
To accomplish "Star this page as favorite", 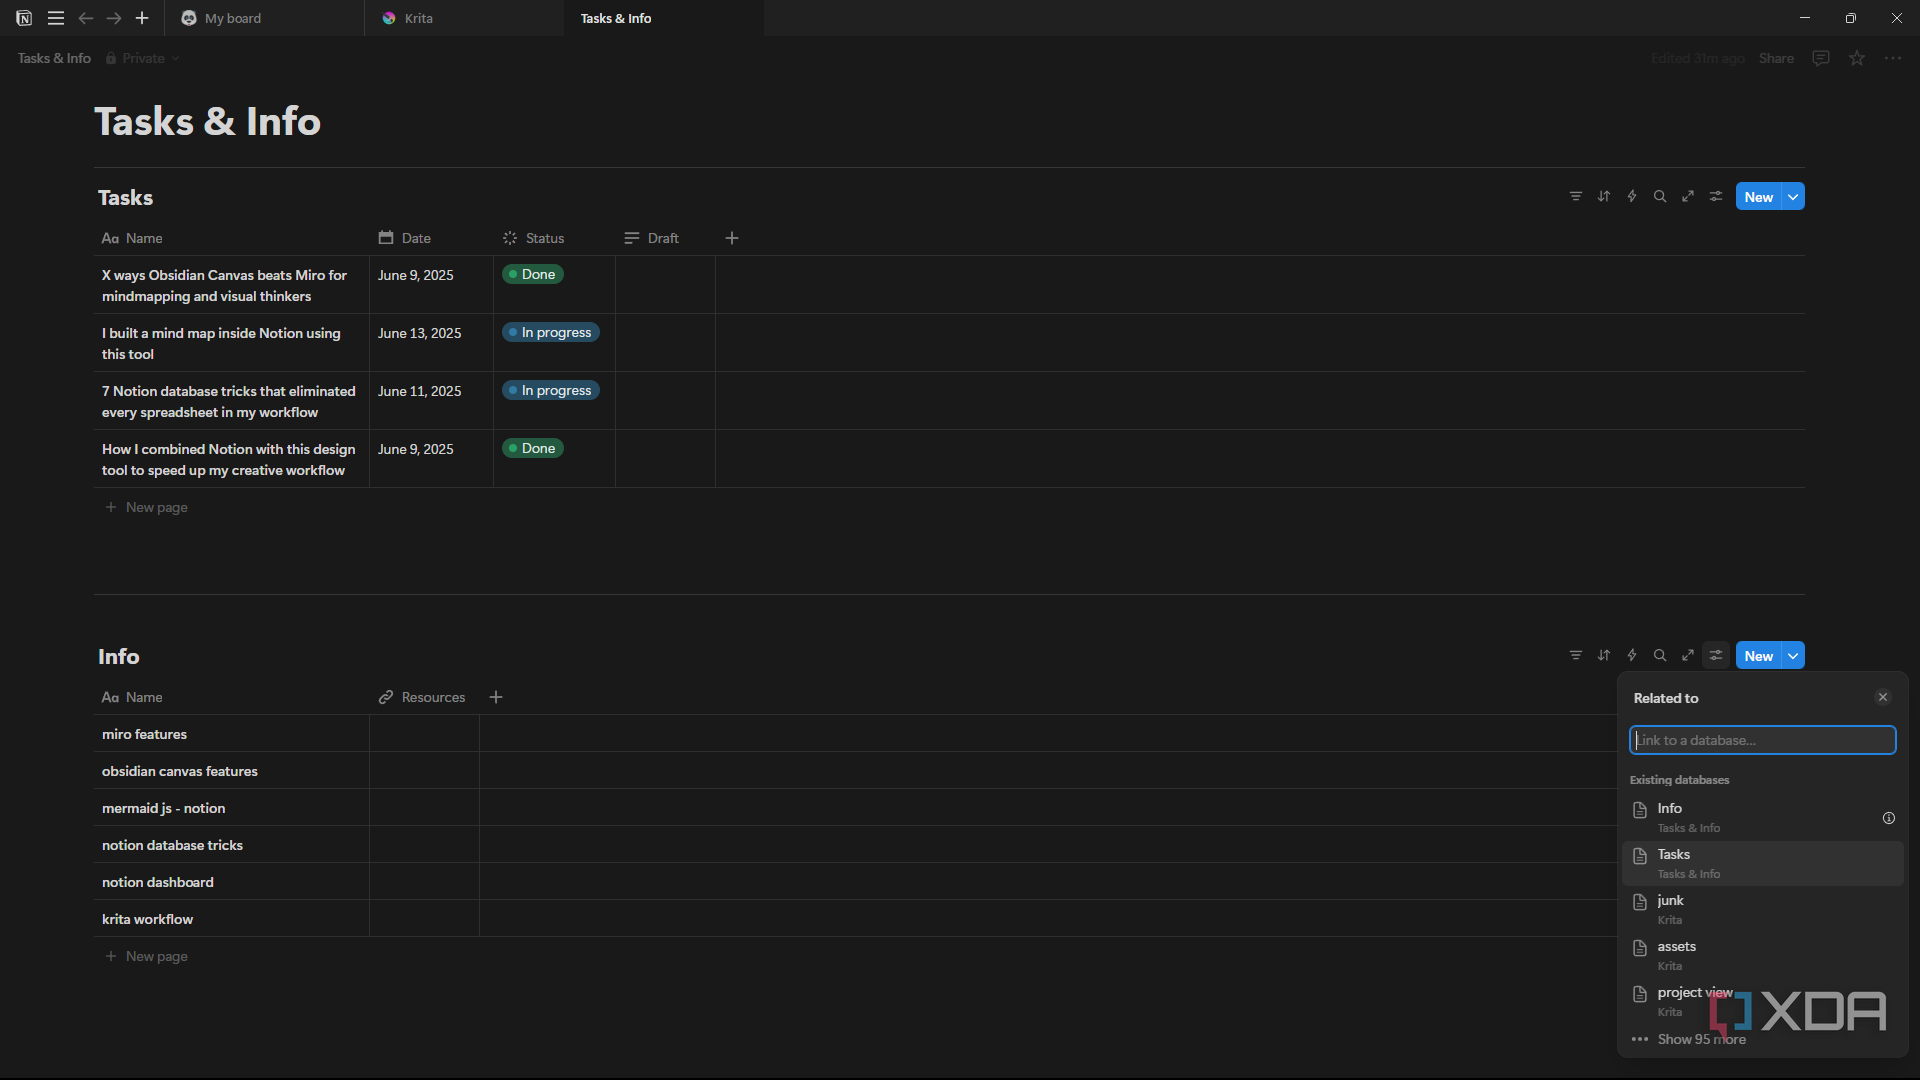I will point(1857,58).
